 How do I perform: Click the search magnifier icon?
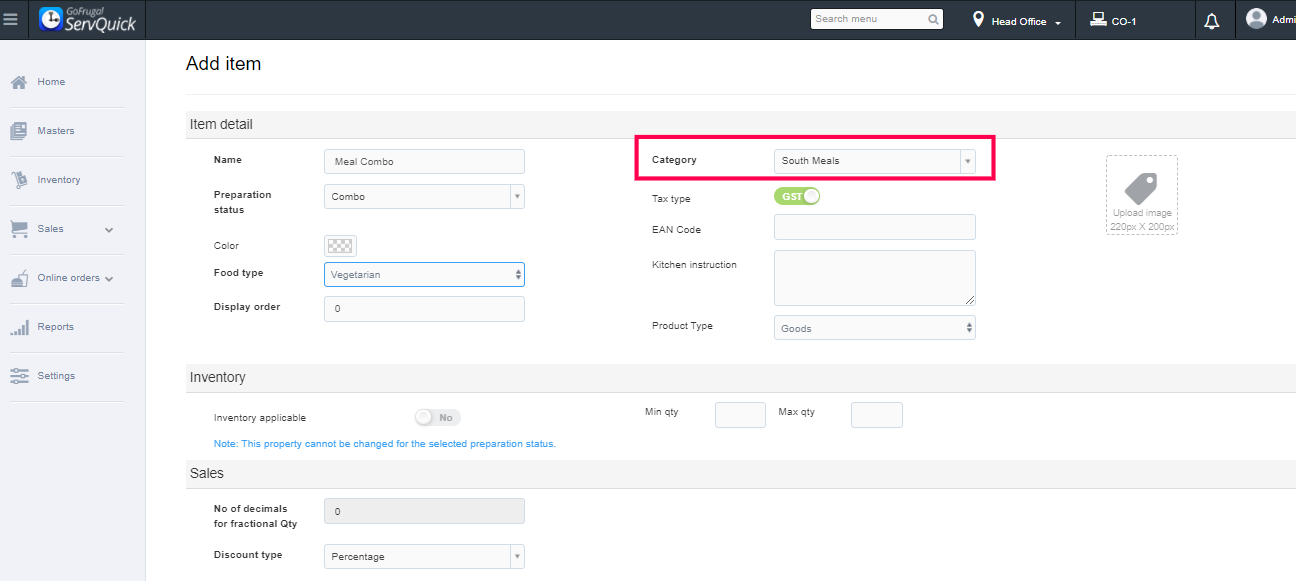click(933, 19)
